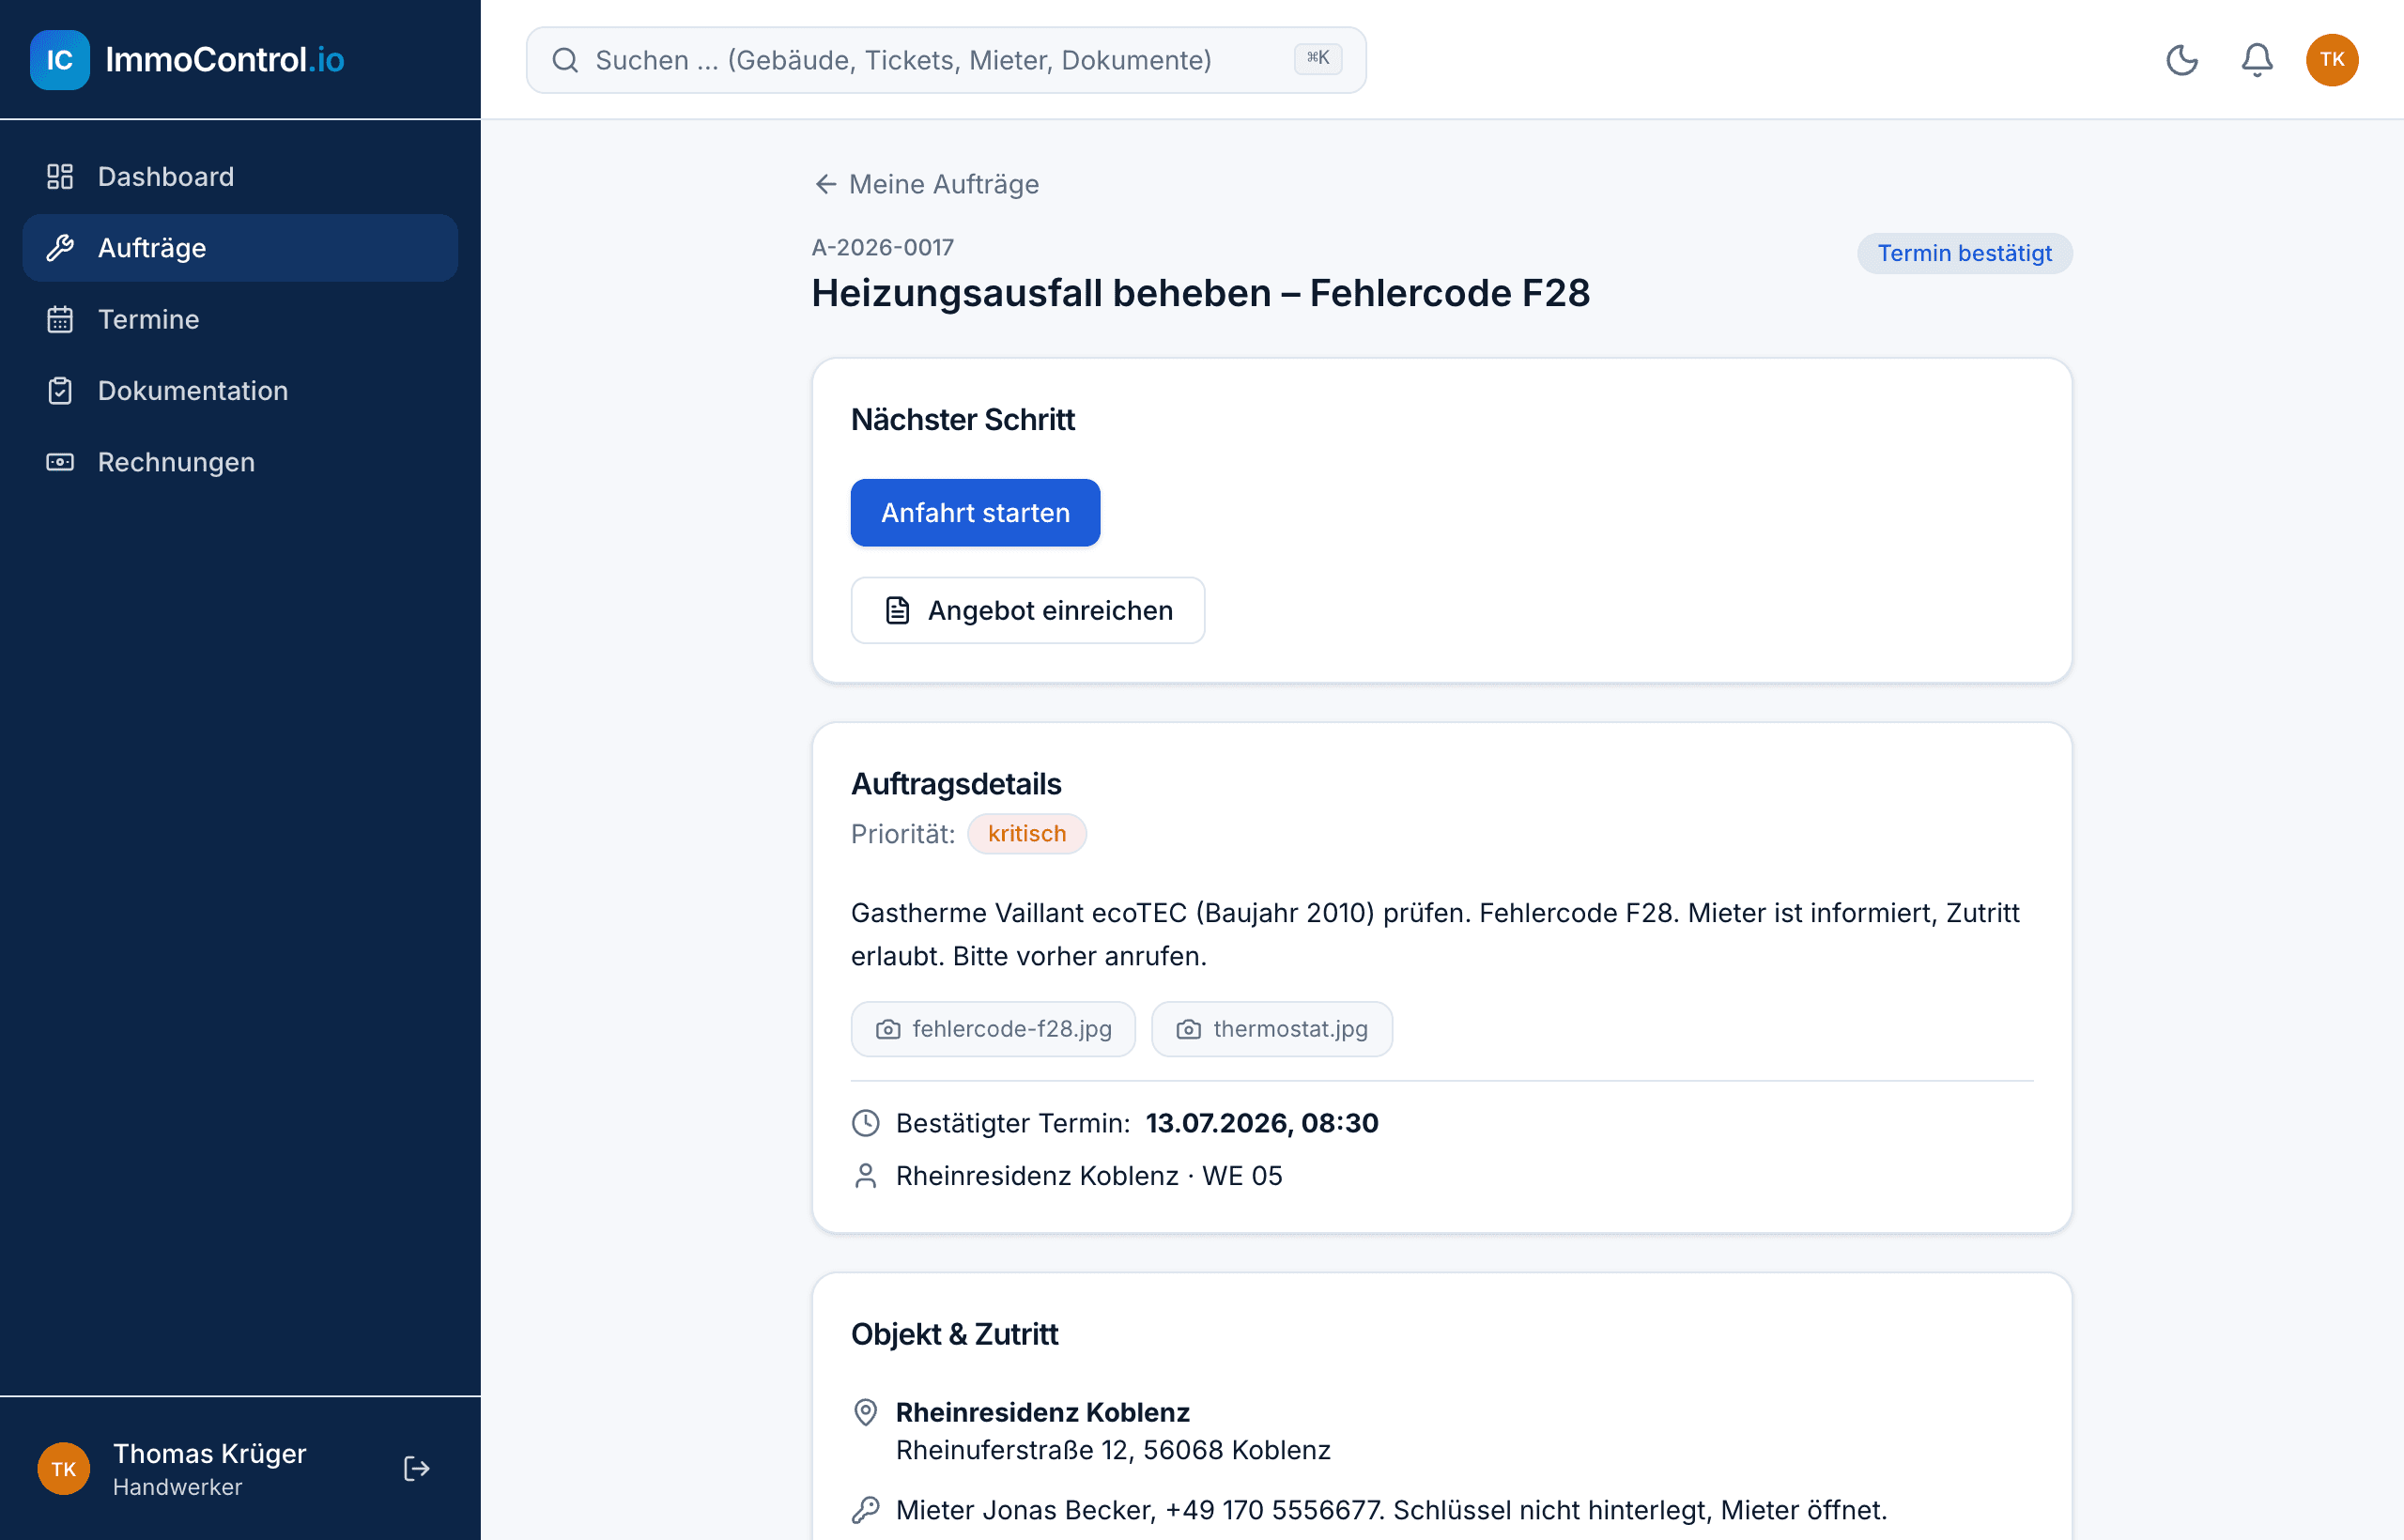Click the calendar icon beside Termine
Screen dimensions: 2404x1540
coord(60,320)
